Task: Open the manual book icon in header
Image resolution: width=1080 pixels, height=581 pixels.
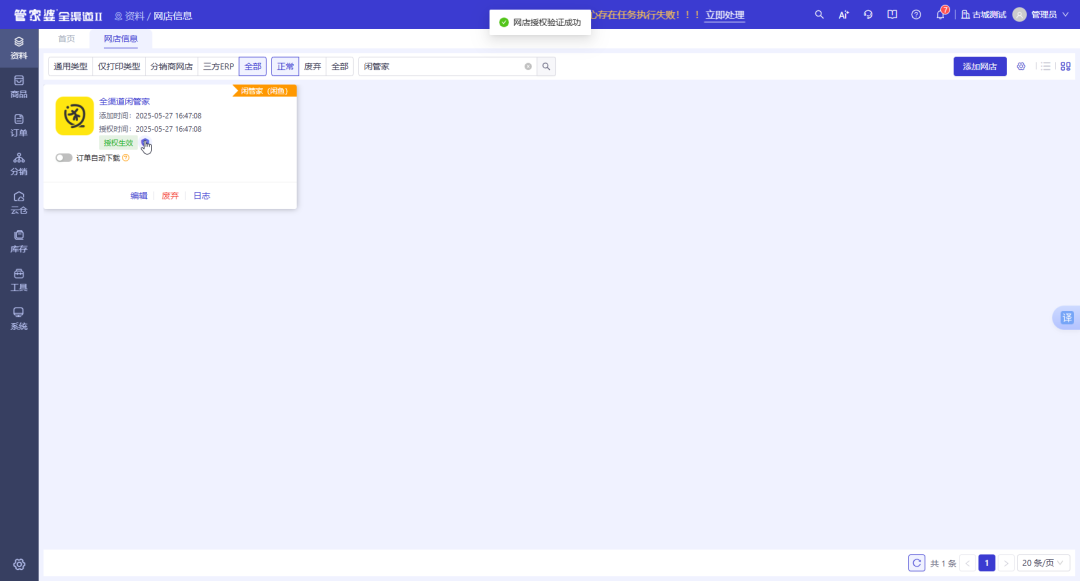Action: click(x=892, y=14)
